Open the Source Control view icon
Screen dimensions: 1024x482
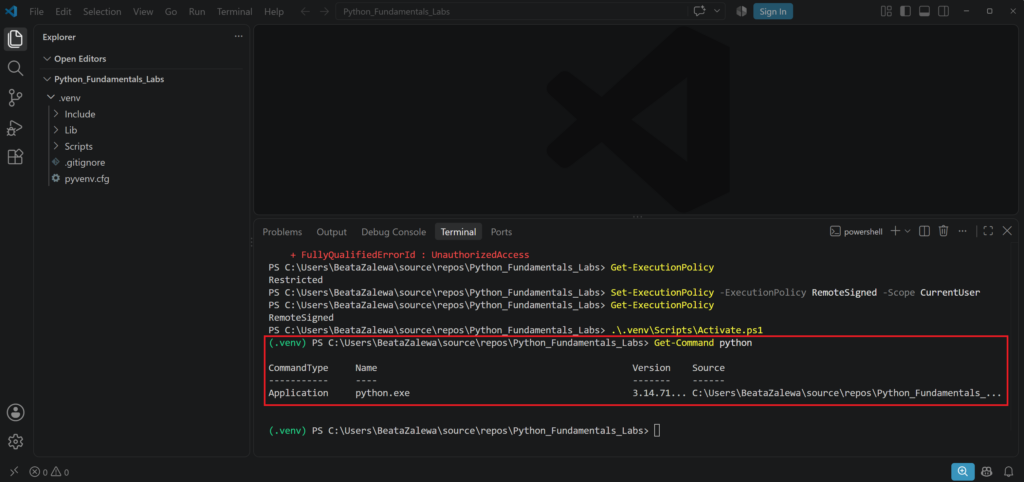15,98
